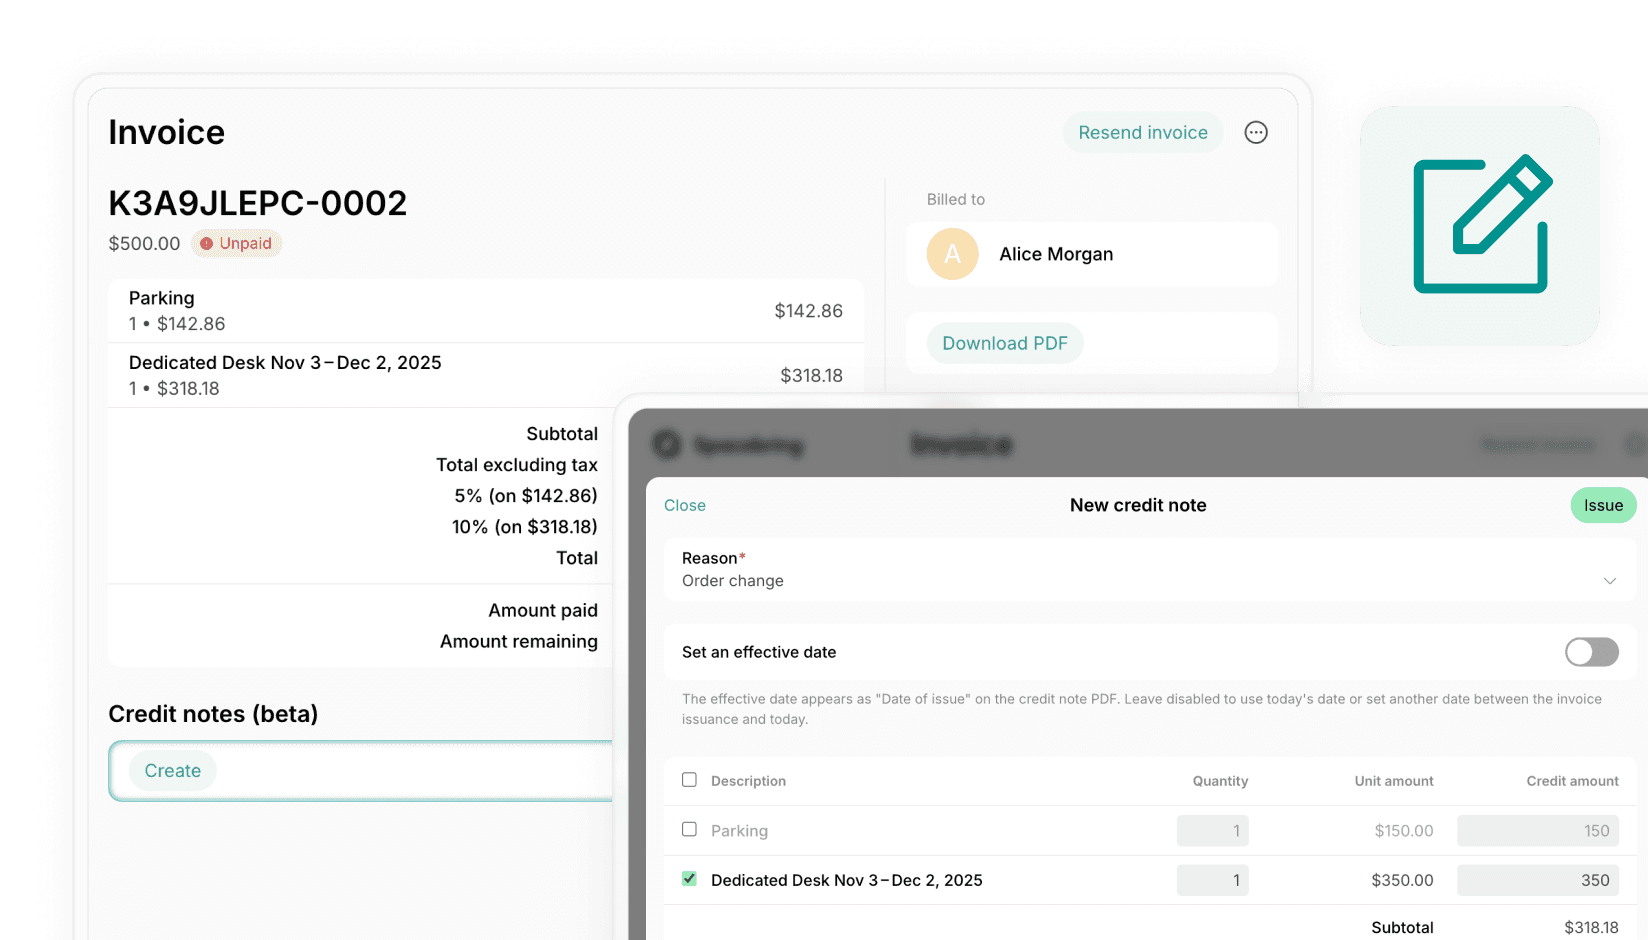The image size is (1648, 940).
Task: Select all items via the Description header checkbox
Action: pos(689,780)
